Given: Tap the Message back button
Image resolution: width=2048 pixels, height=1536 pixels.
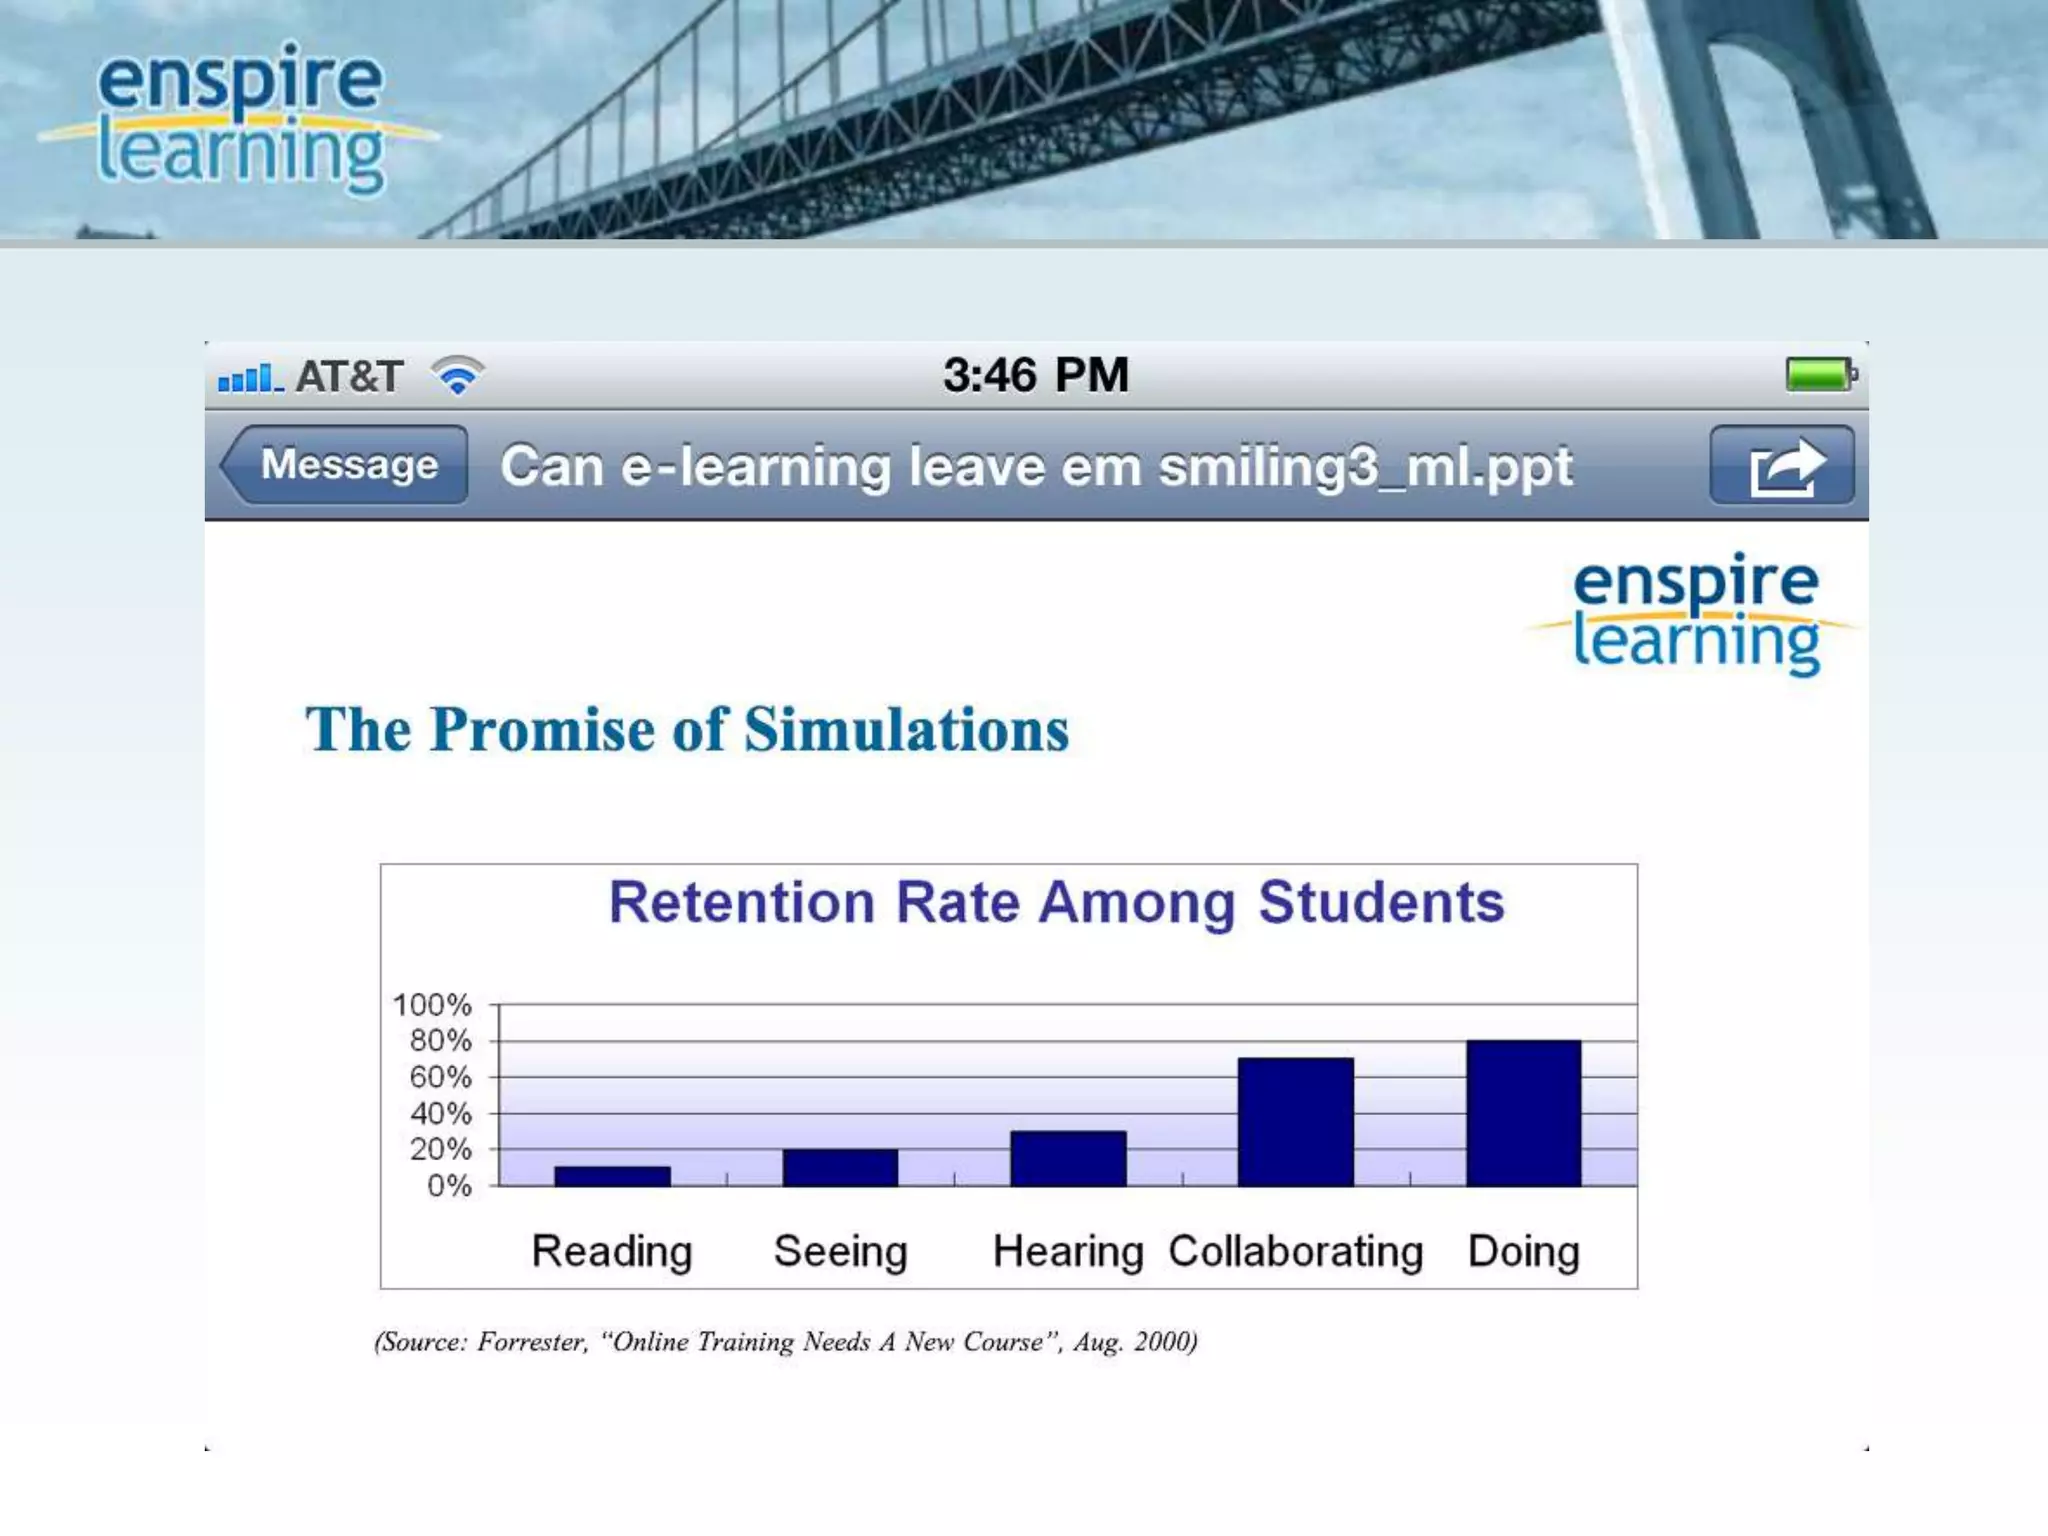Looking at the screenshot, I should (346, 465).
